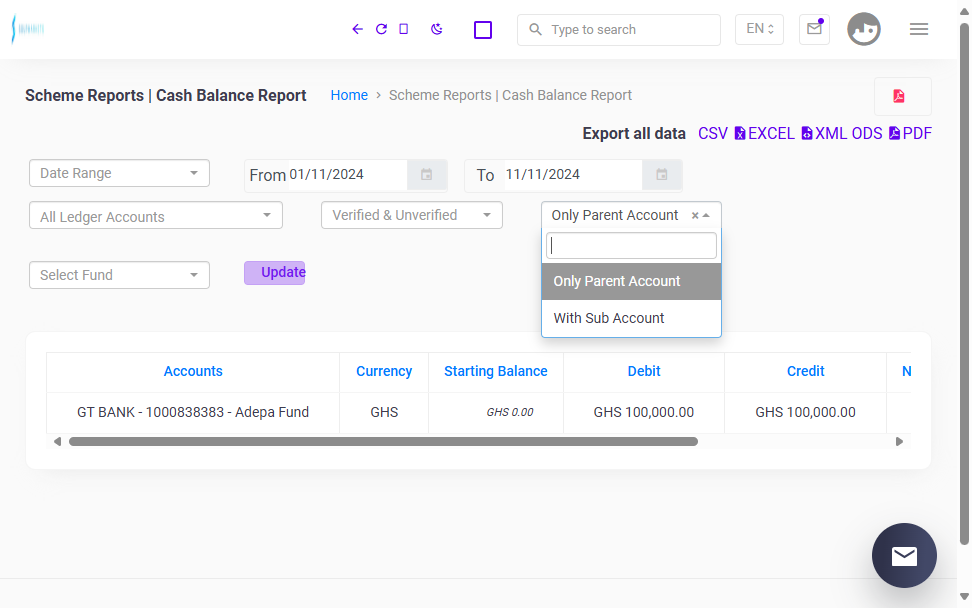Screen dimensions: 972x608
Task: Export all data as EXCEL
Action: coord(764,134)
